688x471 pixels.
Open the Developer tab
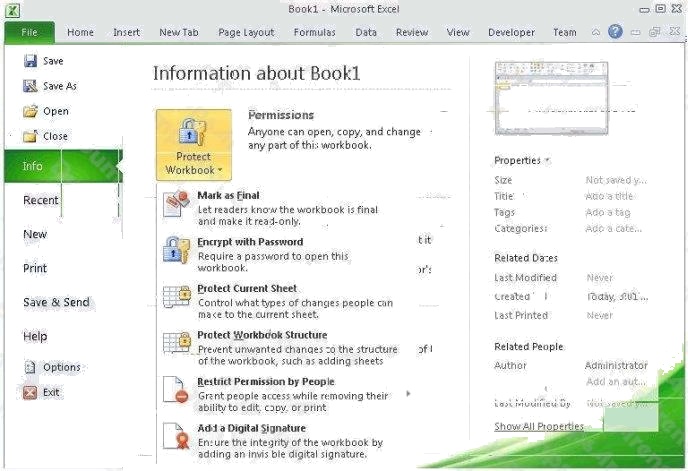point(511,32)
